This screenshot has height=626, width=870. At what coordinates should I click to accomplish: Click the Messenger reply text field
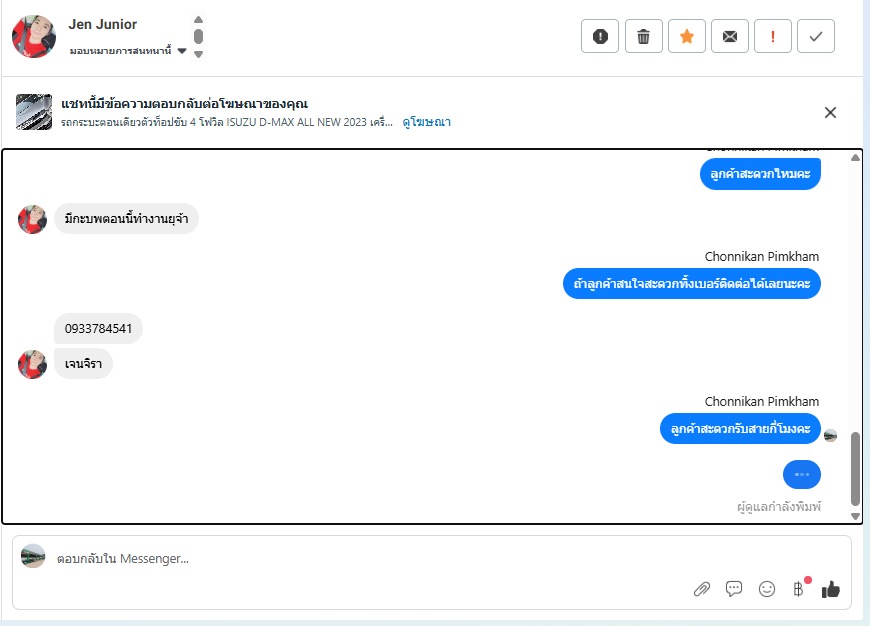[366, 559]
